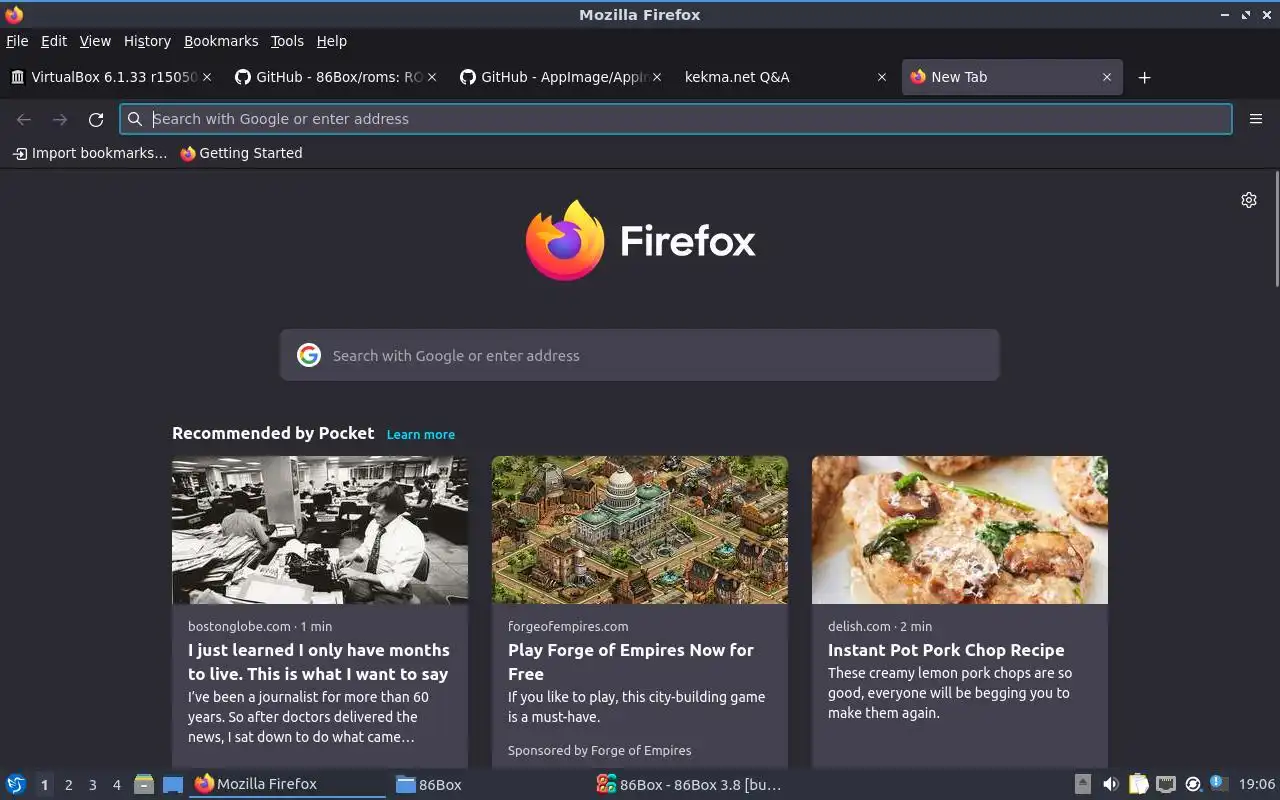The image size is (1280, 800).
Task: Open the Edit menu
Action: point(54,41)
